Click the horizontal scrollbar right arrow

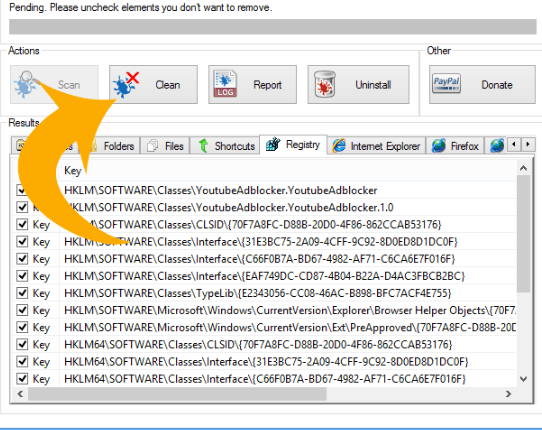coord(508,394)
